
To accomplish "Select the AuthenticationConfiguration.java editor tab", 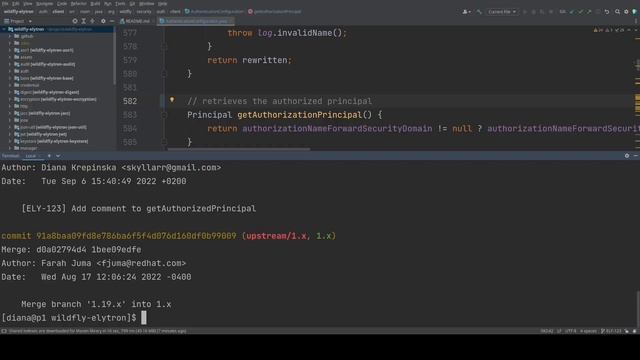I will point(196,21).
